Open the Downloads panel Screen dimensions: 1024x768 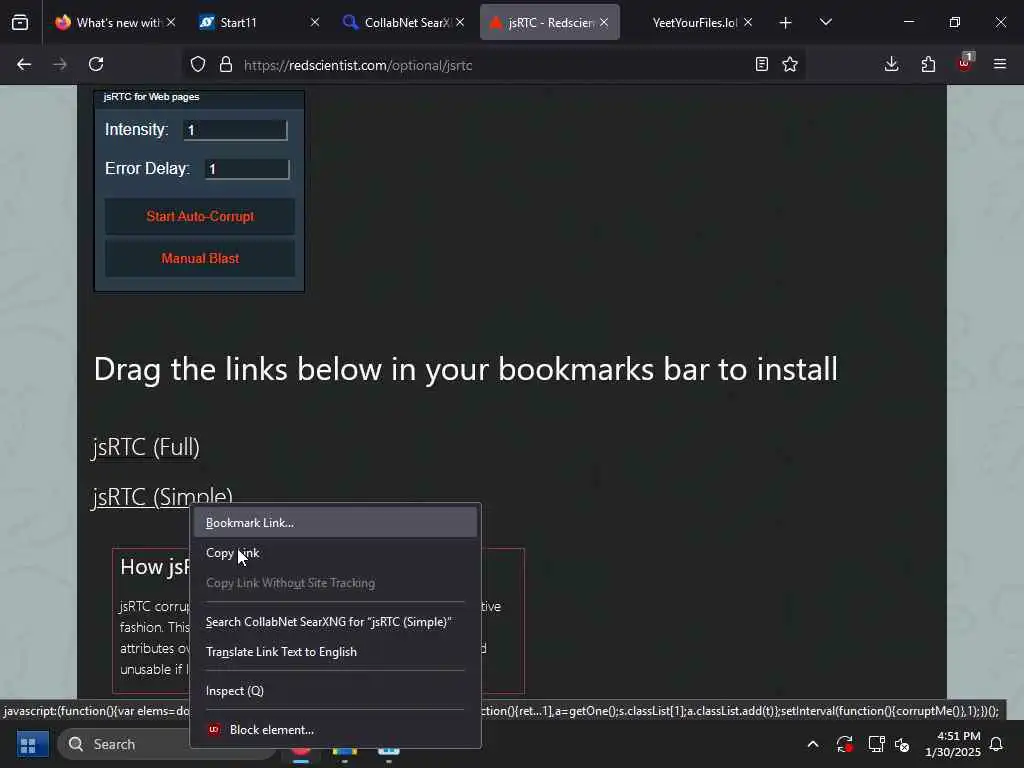pyautogui.click(x=891, y=64)
